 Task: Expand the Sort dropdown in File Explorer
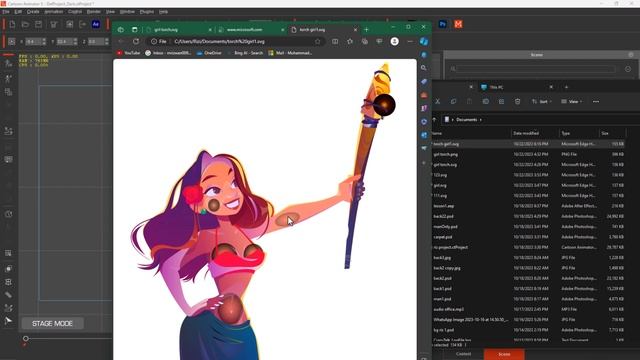[542, 101]
